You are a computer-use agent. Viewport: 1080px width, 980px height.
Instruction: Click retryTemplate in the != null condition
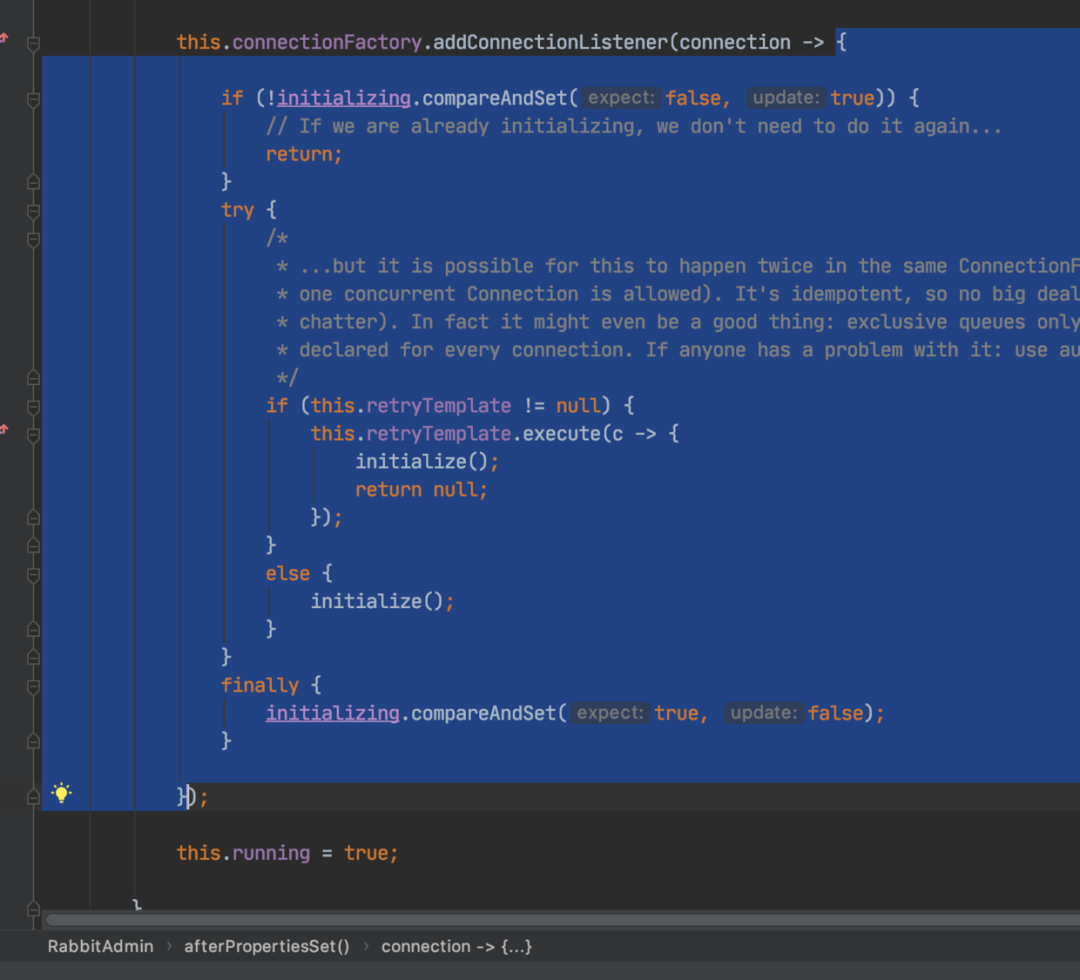[x=438, y=406]
